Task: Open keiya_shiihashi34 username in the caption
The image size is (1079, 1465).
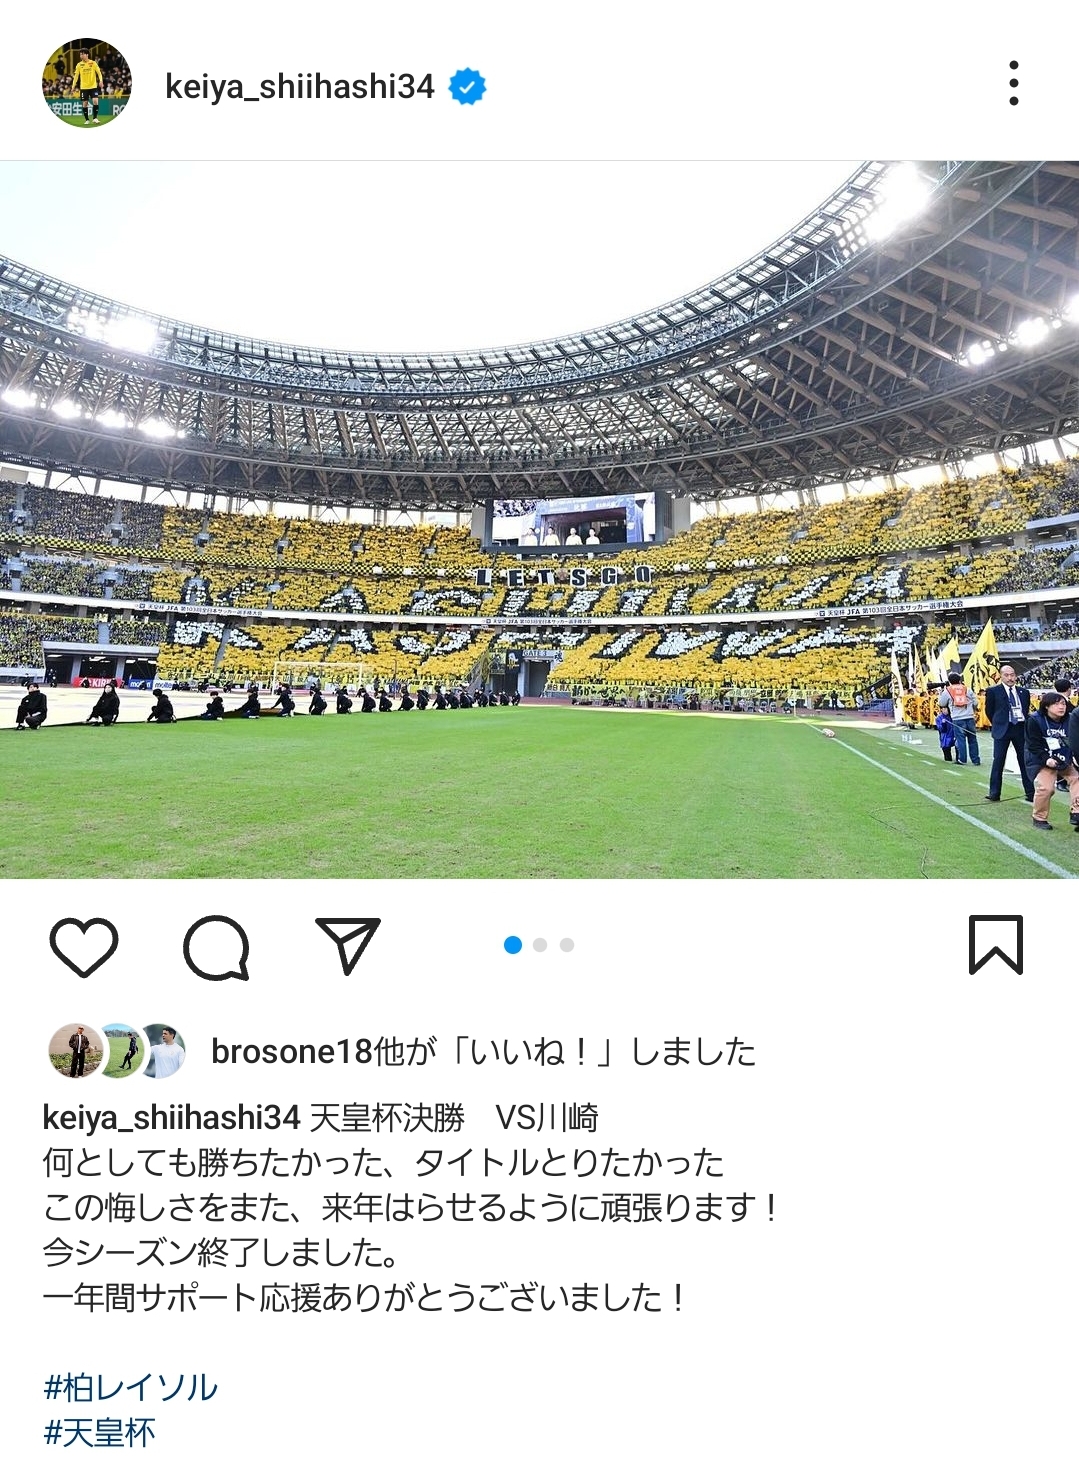Action: [x=171, y=1117]
